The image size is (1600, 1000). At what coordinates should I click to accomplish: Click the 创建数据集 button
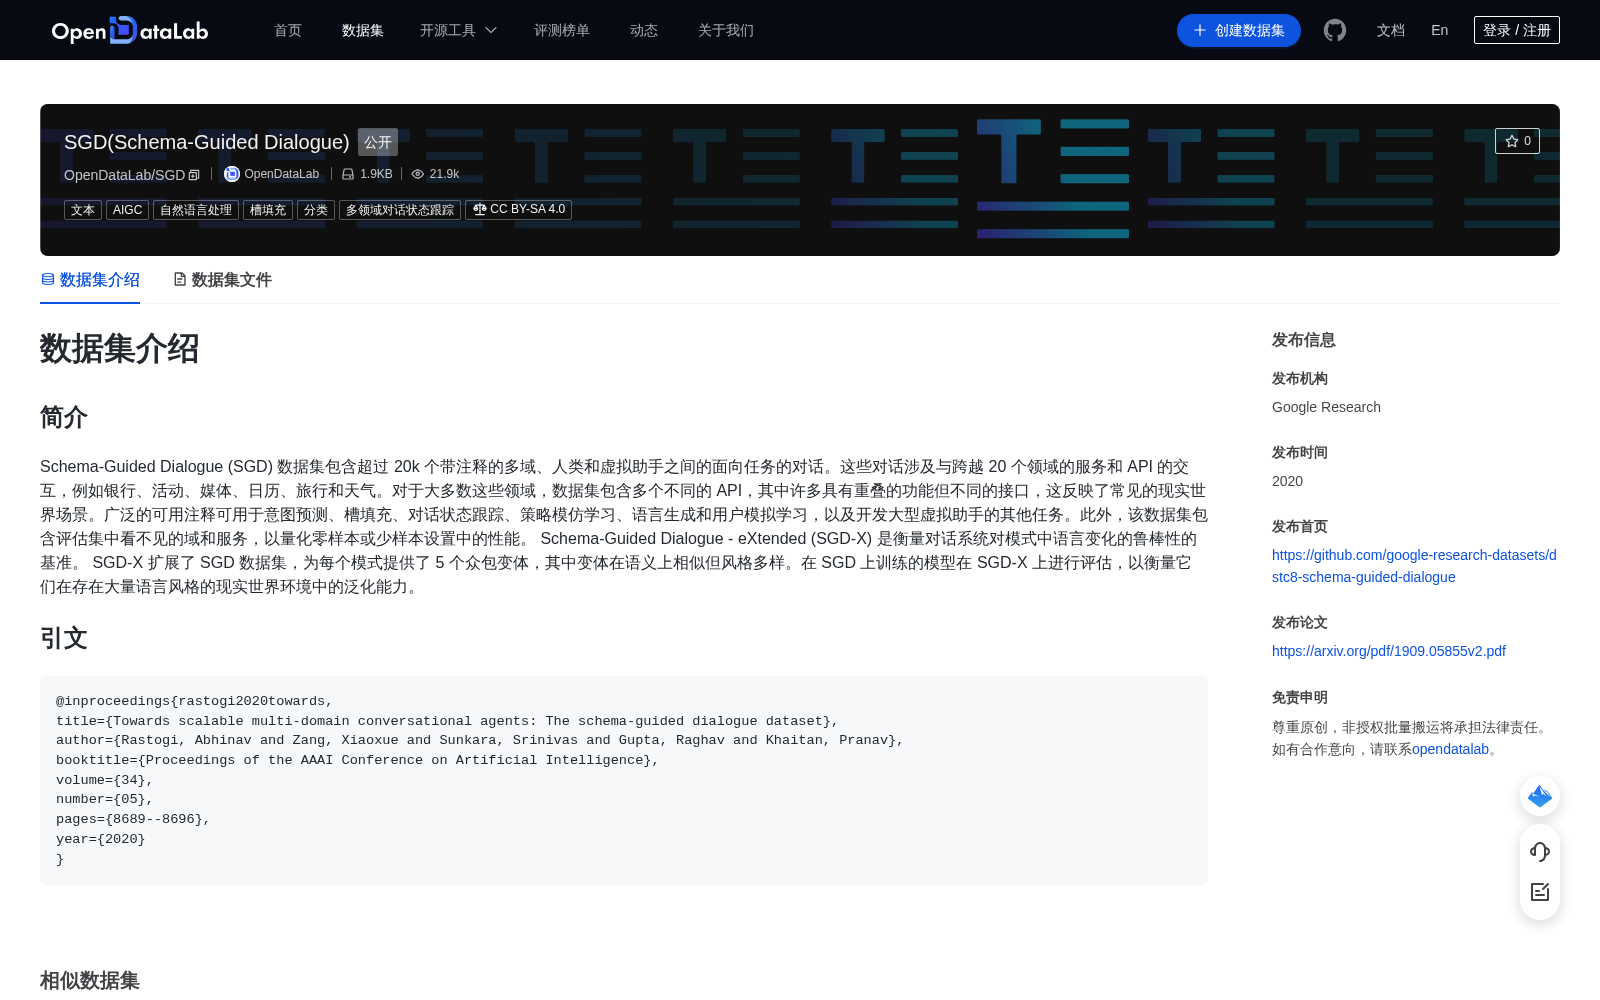pyautogui.click(x=1239, y=30)
